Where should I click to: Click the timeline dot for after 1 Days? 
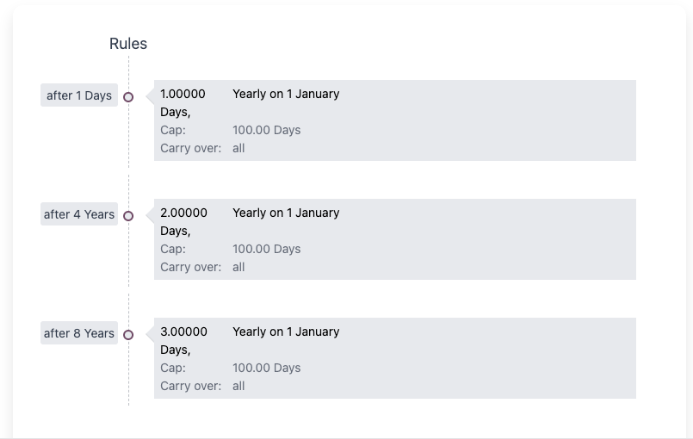point(128,97)
